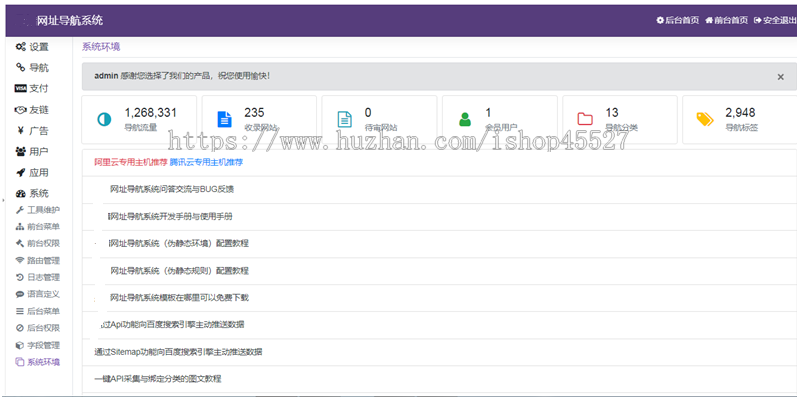
Task: Open 网址导航系统模板在哪里可以免费下载 link
Action: coord(179,297)
